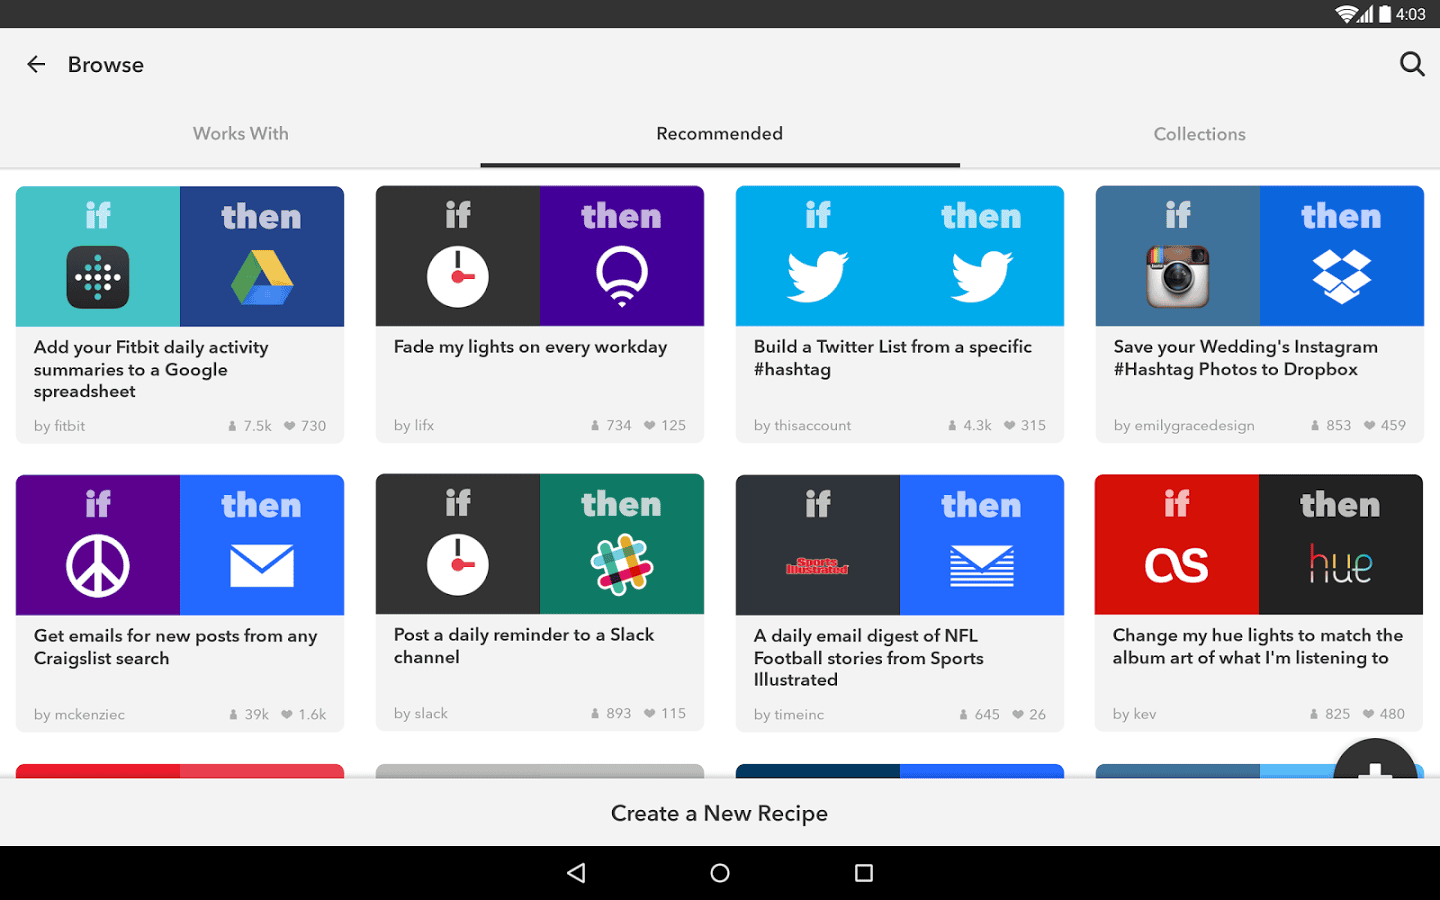Open the Collections tab
1440x900 pixels.
point(1200,134)
